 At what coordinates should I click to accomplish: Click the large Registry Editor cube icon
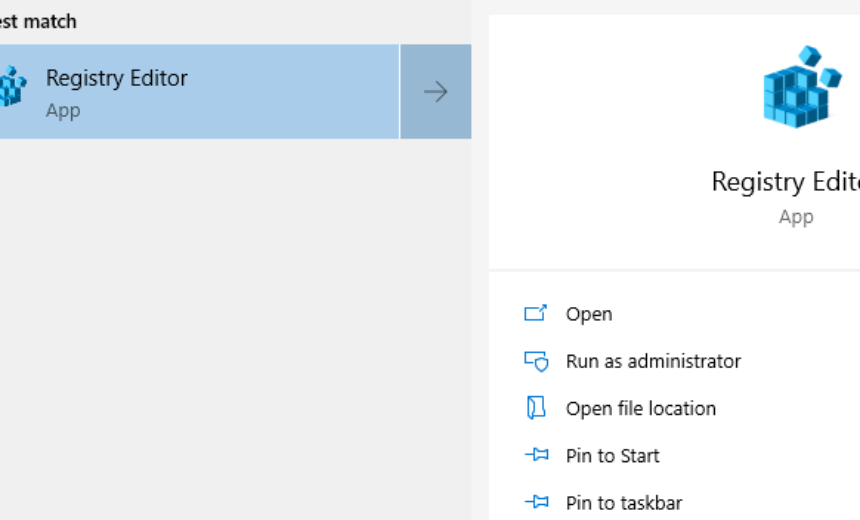(x=802, y=87)
